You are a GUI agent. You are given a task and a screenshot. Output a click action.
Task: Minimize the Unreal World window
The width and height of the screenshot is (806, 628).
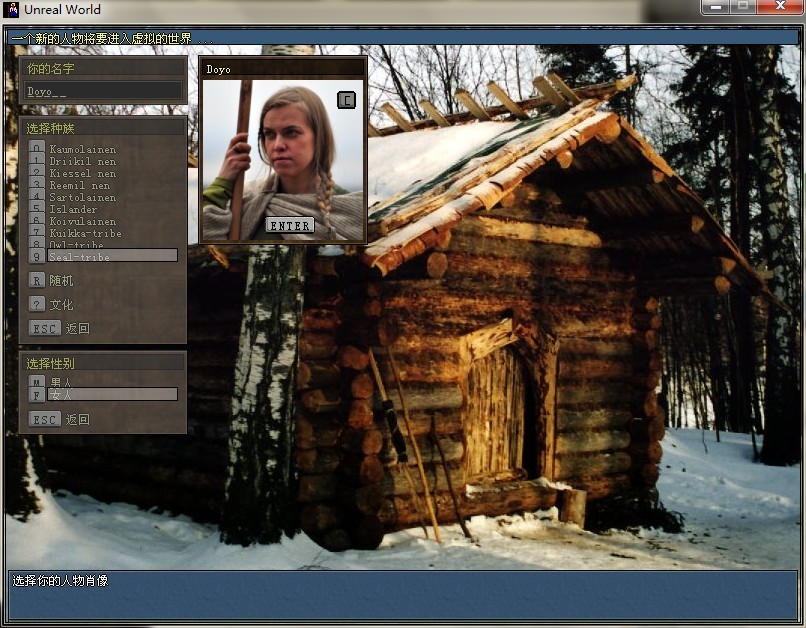click(716, 7)
